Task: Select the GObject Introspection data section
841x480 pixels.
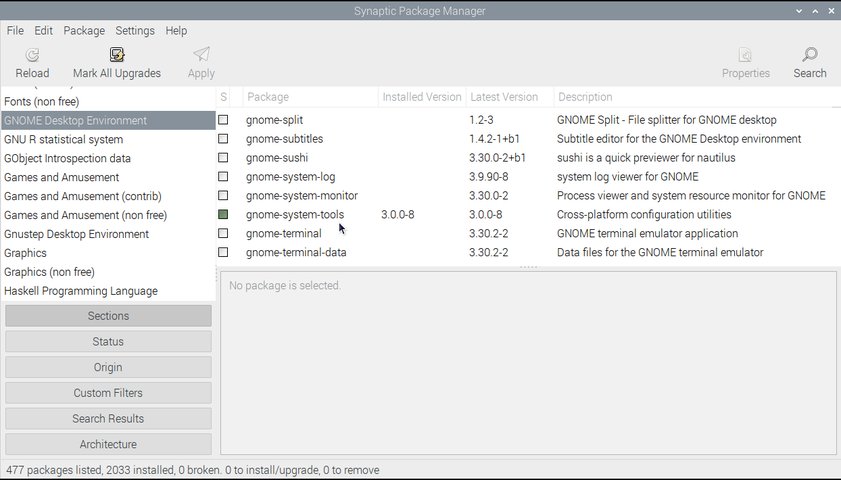Action: (108, 158)
